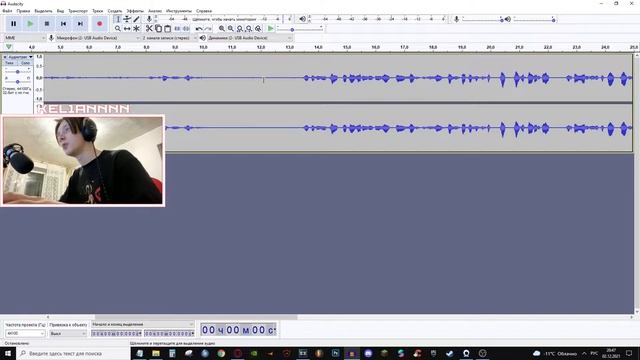Click the Undo arrow

pyautogui.click(x=199, y=29)
